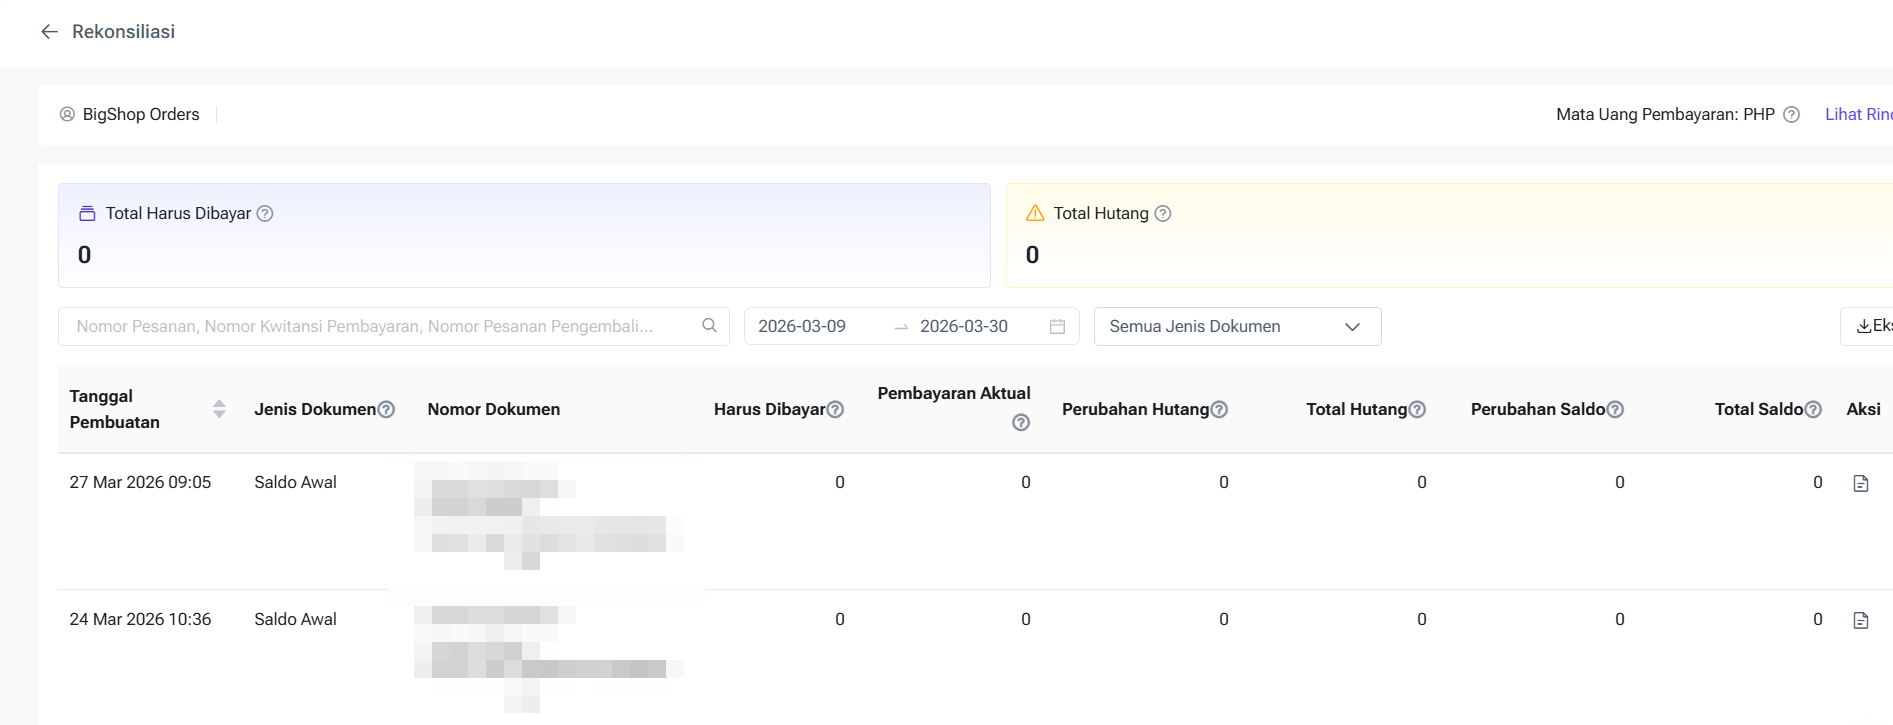Open the Lihat Rincian link
This screenshot has height=725, width=1893.
[1858, 115]
